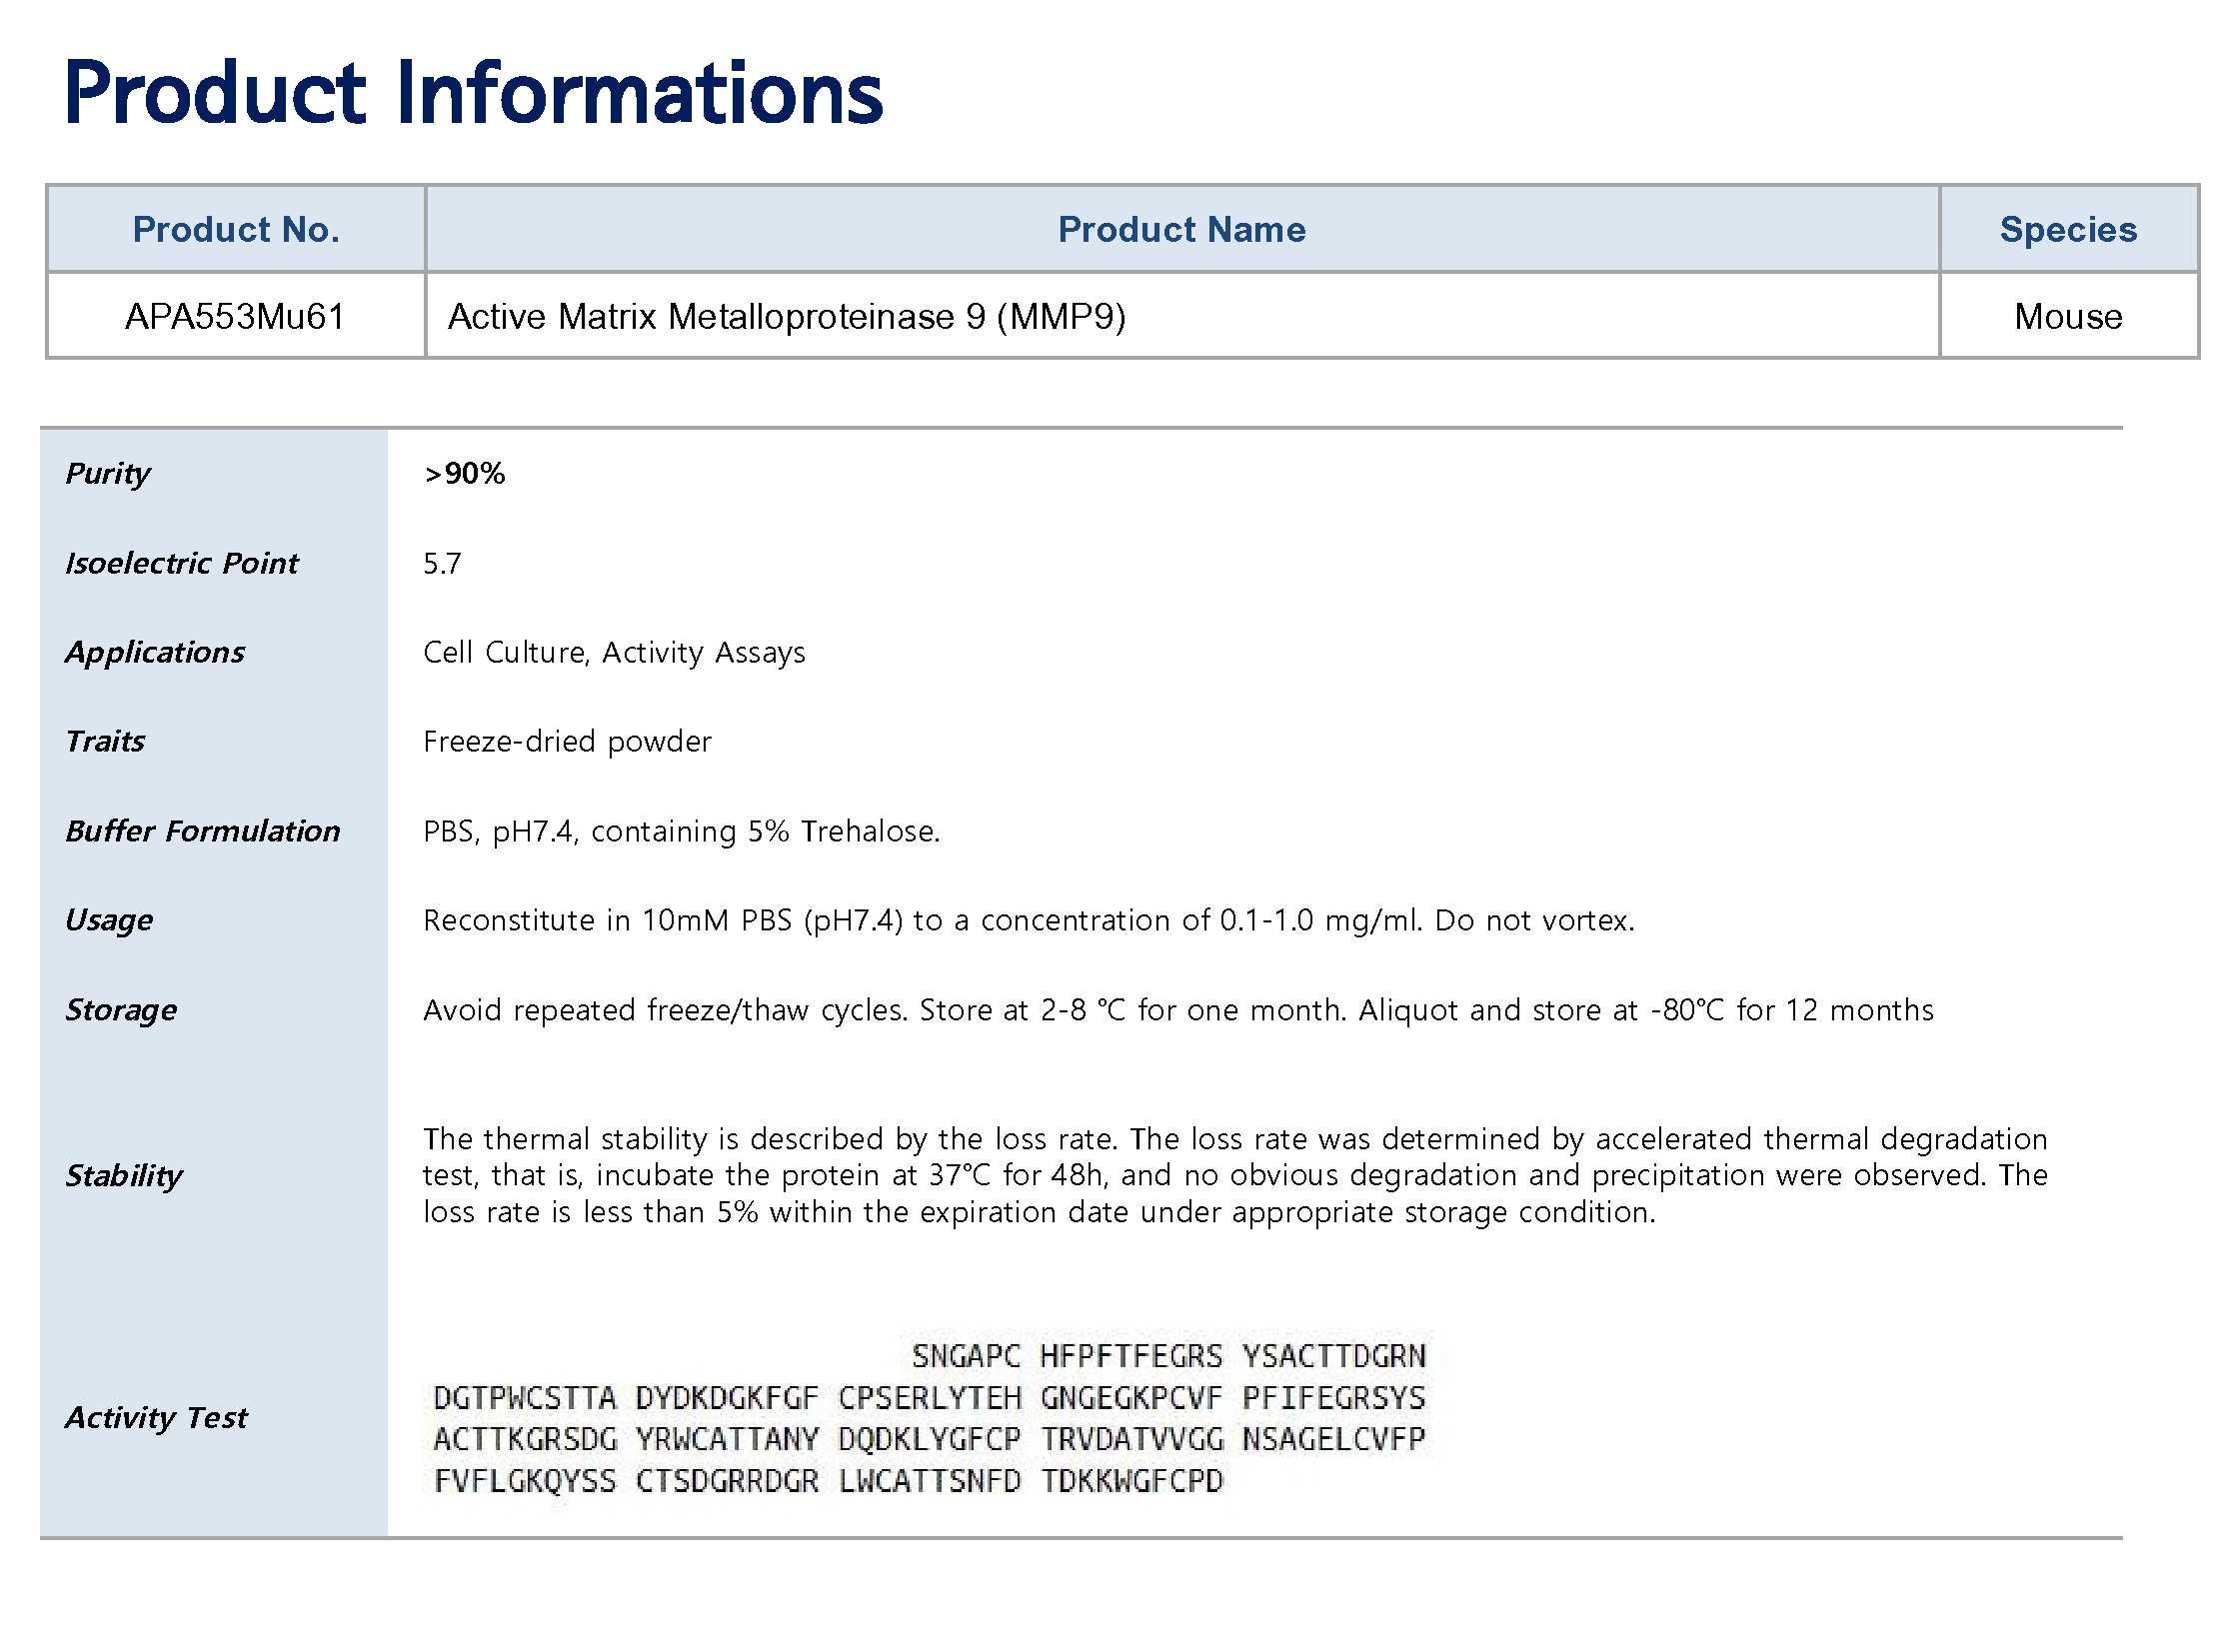The image size is (2231, 1652).
Task: Click the Applications label
Action: coord(155,652)
